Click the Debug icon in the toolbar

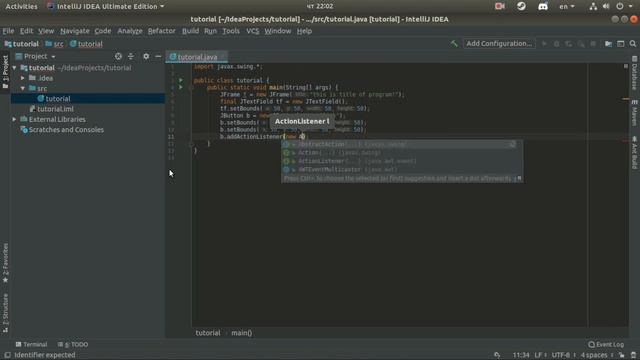click(x=556, y=44)
